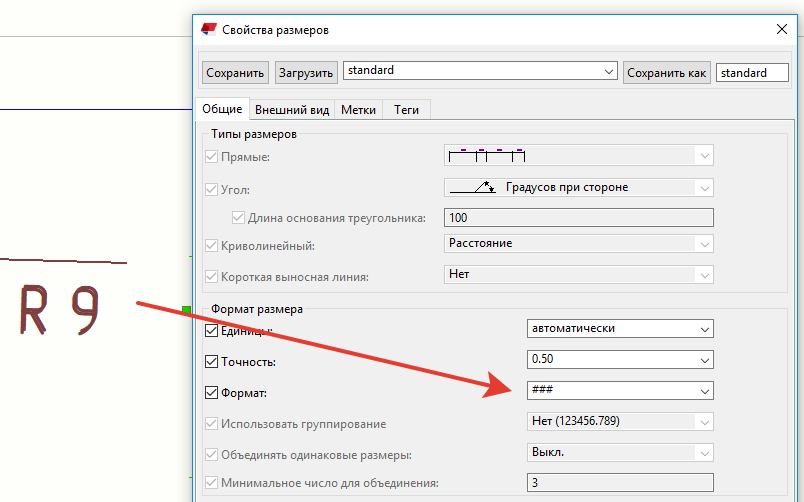Switch to the Теги tab
804x502 pixels.
pos(407,110)
